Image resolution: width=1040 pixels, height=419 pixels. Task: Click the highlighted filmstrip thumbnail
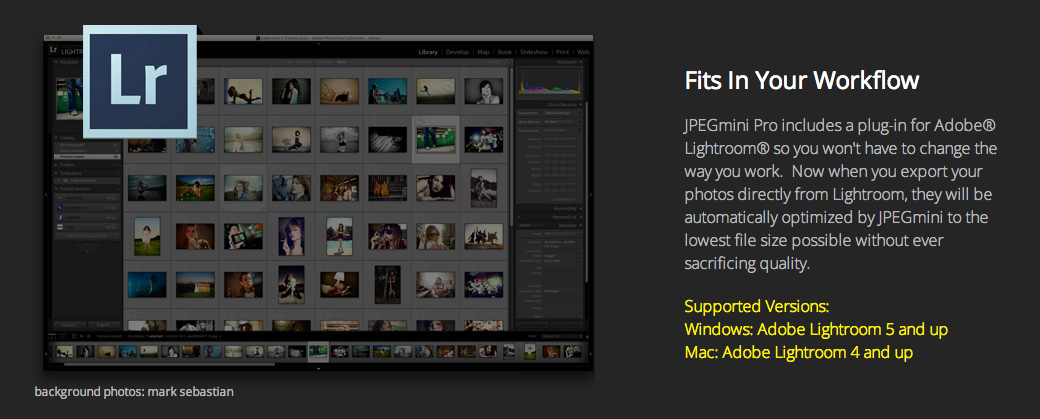[x=318, y=351]
